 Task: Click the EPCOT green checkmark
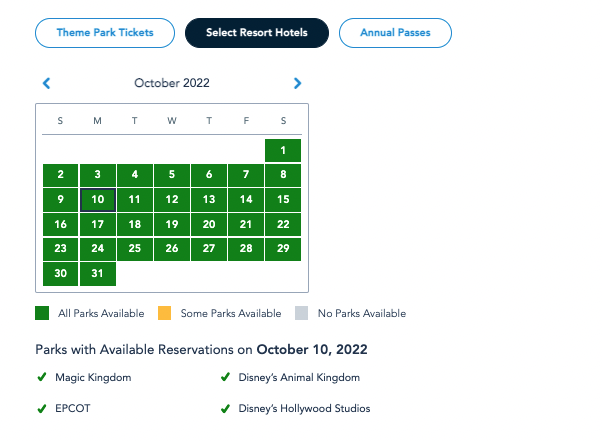[x=42, y=409]
